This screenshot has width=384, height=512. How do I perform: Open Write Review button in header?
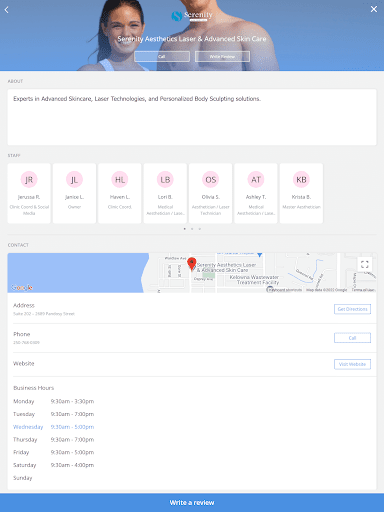click(x=222, y=56)
